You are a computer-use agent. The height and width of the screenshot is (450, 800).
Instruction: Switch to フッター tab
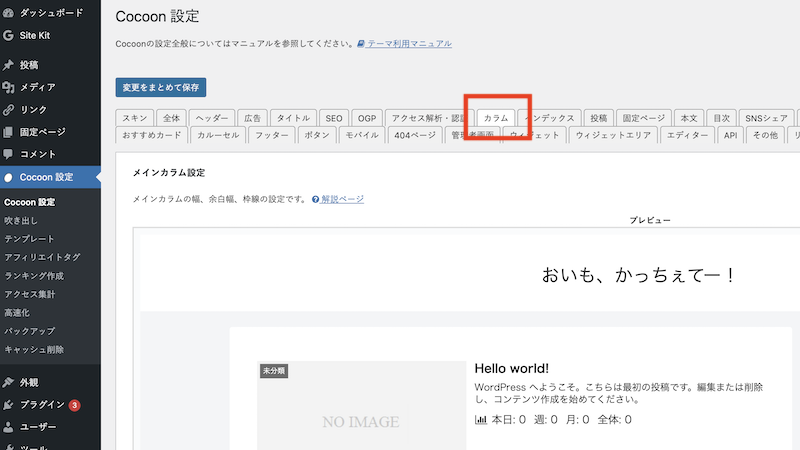[x=271, y=135]
